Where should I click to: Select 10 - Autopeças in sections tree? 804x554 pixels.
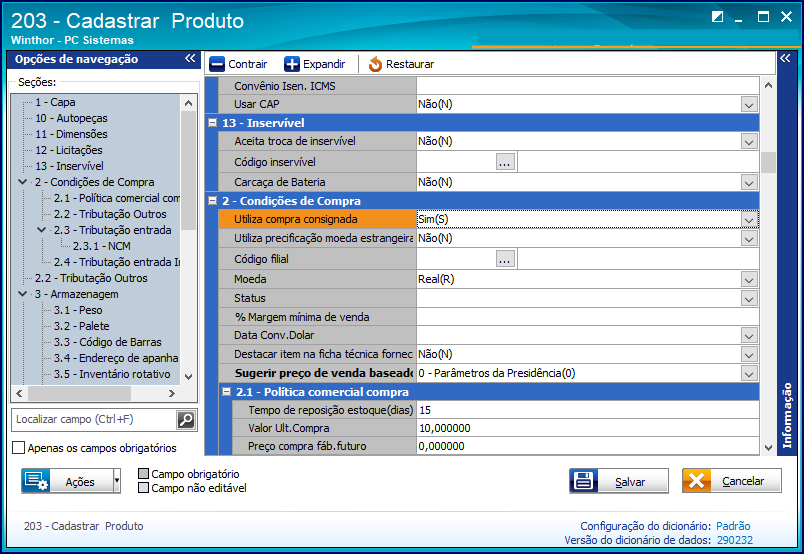point(71,118)
